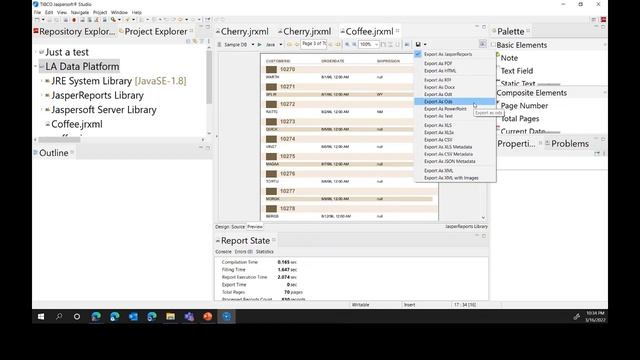
Task: Choose Export As Ods
Action: coord(455,102)
